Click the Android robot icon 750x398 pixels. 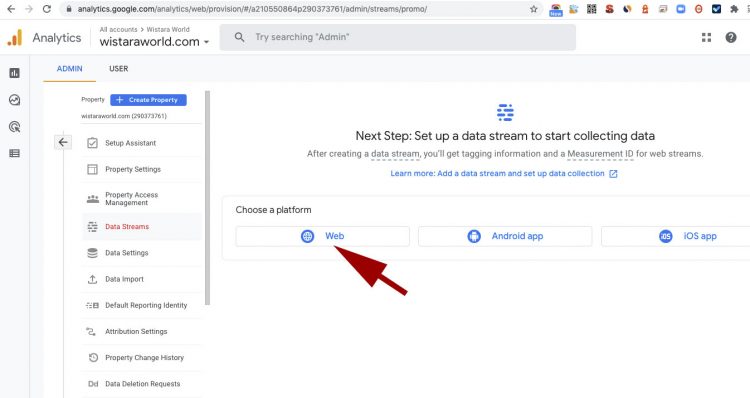click(x=474, y=236)
